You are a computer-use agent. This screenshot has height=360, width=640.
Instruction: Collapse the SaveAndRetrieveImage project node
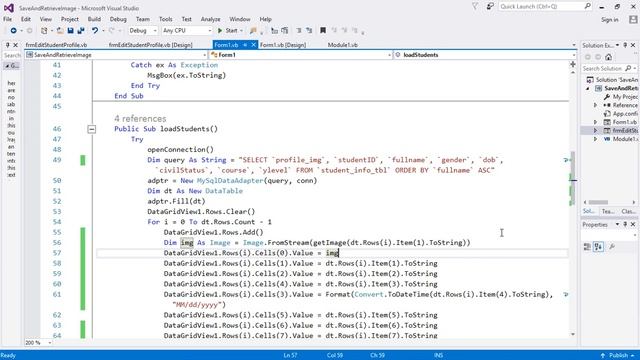(588, 88)
